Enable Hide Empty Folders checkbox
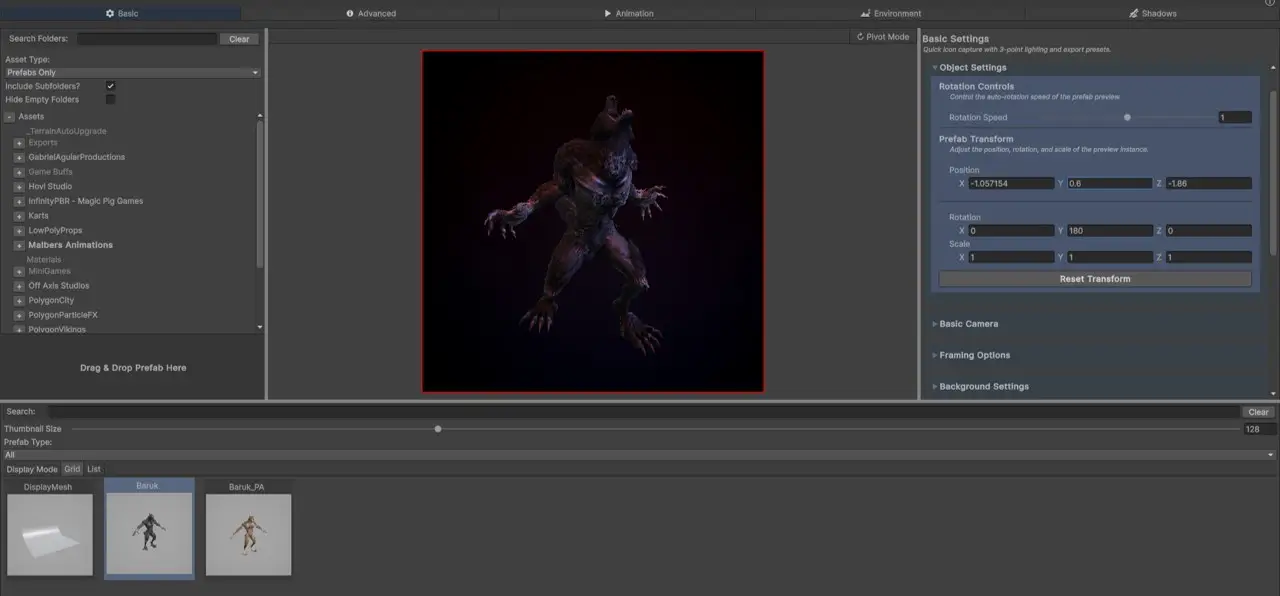Viewport: 1280px width, 596px height. click(x=111, y=100)
